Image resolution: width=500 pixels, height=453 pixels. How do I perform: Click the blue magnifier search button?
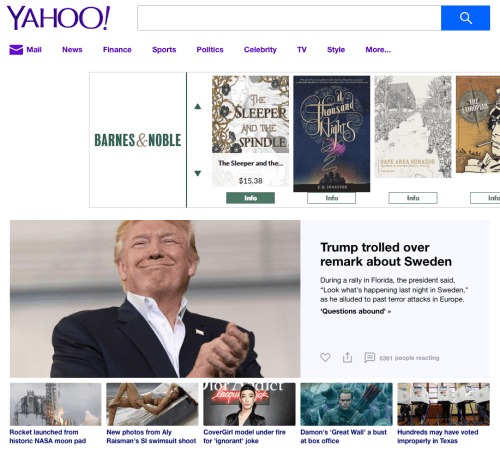coord(465,18)
